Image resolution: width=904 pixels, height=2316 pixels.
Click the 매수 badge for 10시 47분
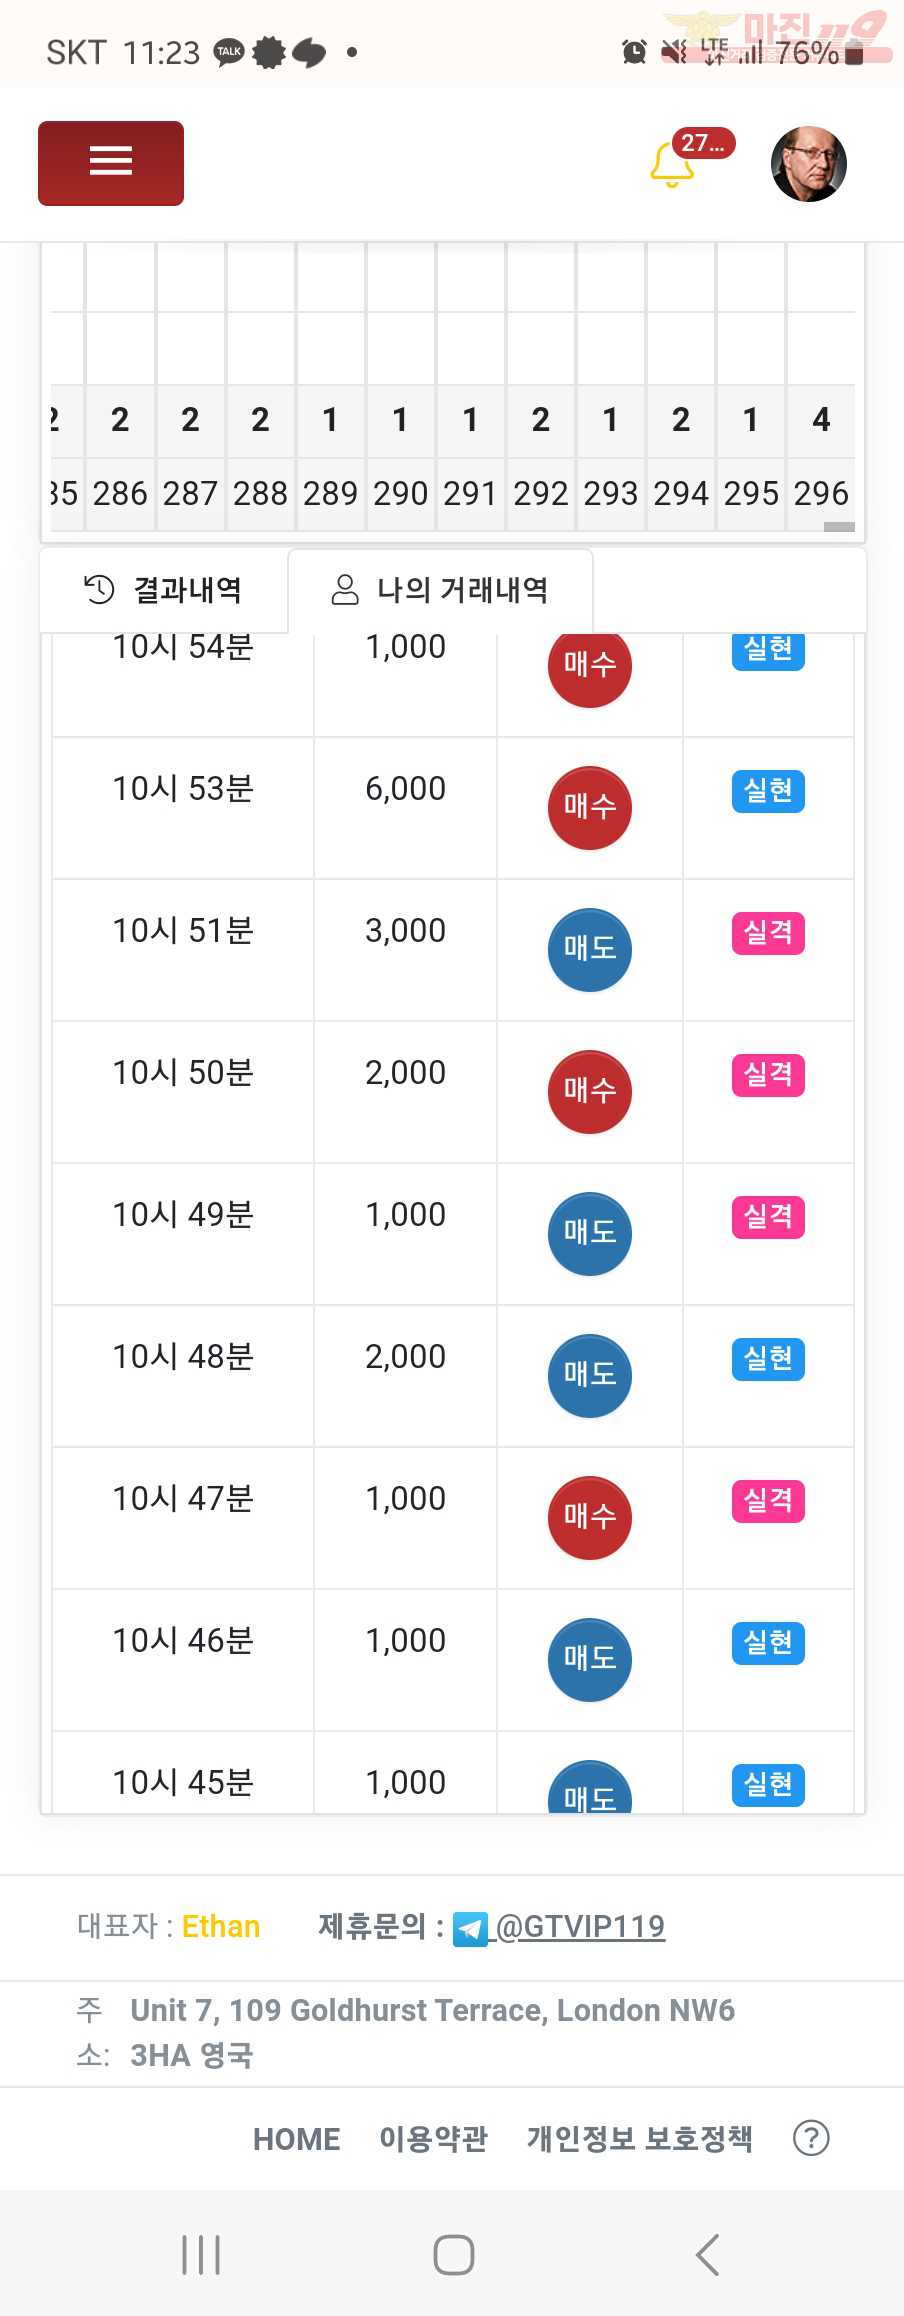tap(590, 1517)
